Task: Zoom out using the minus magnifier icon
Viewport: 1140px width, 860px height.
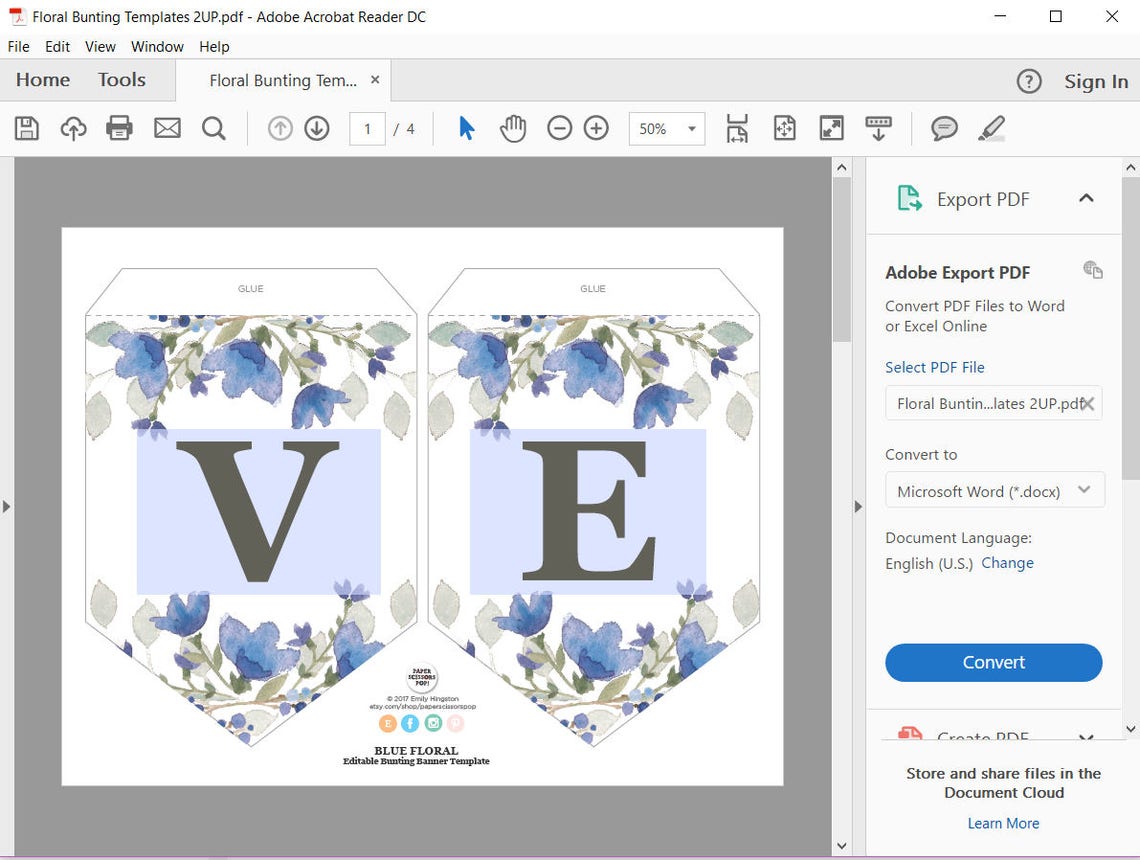Action: [x=559, y=128]
